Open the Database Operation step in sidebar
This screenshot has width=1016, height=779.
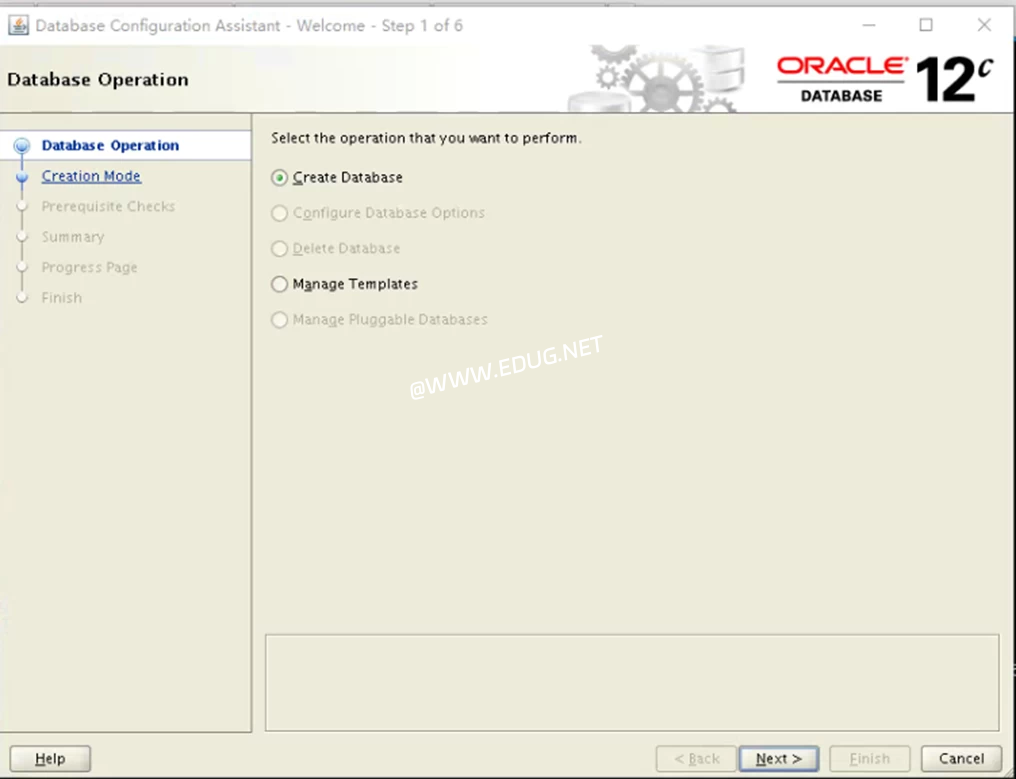[110, 146]
